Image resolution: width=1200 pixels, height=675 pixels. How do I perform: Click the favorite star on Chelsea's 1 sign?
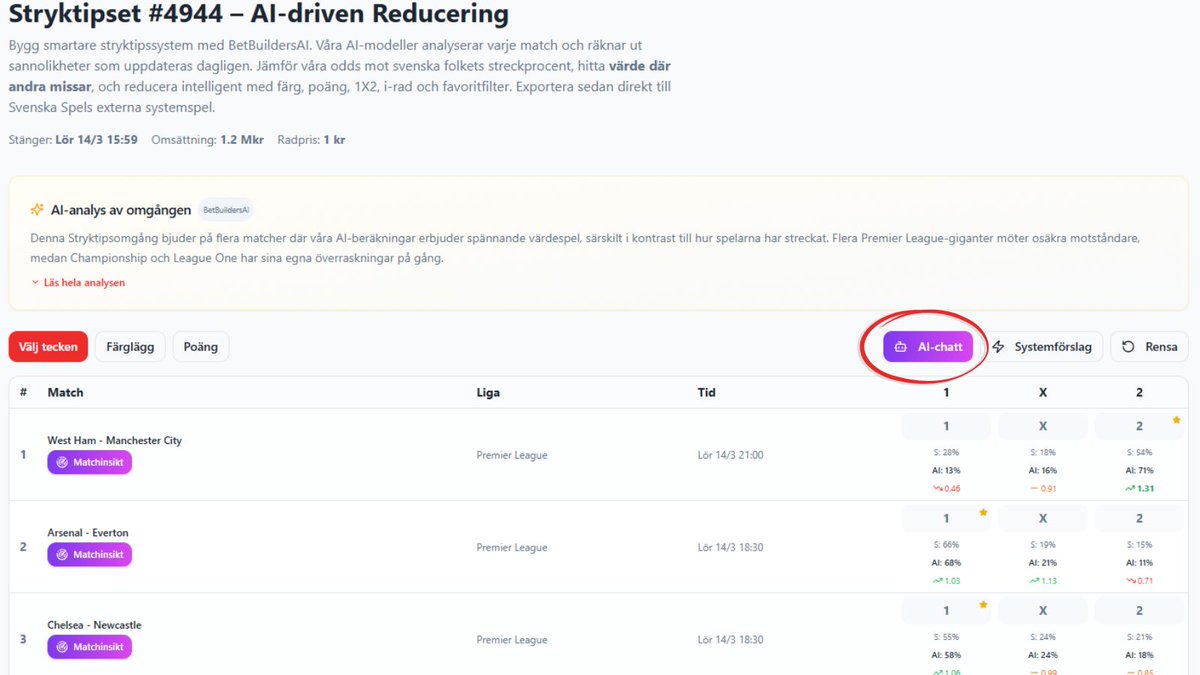click(983, 604)
